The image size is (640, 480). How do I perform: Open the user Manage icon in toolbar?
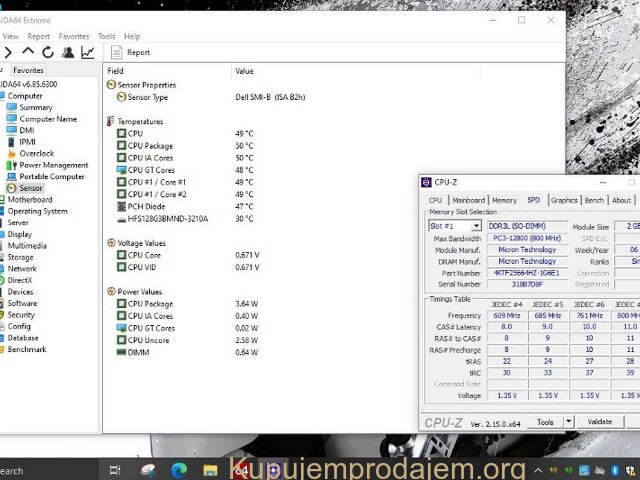(x=68, y=52)
